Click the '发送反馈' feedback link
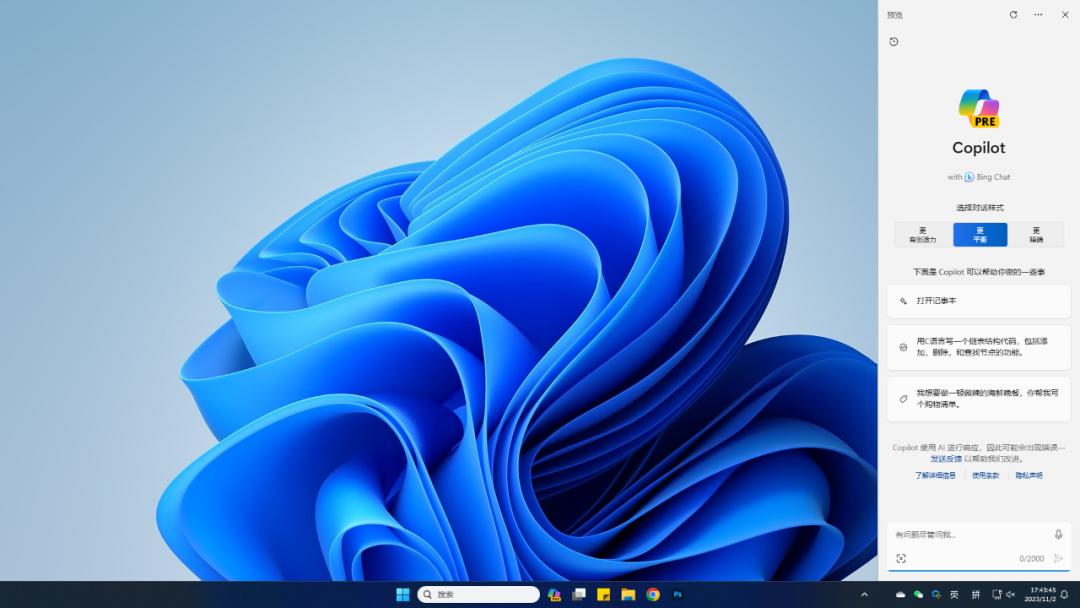This screenshot has height=608, width=1080. (946, 459)
